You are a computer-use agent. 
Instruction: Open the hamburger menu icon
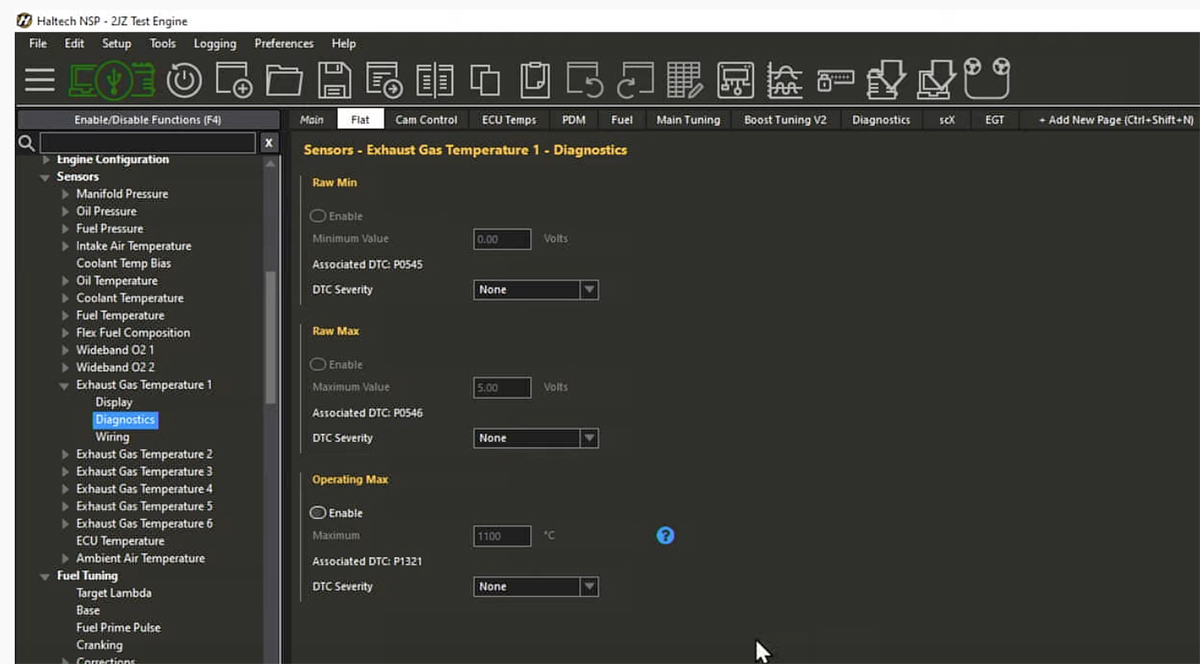click(x=40, y=80)
